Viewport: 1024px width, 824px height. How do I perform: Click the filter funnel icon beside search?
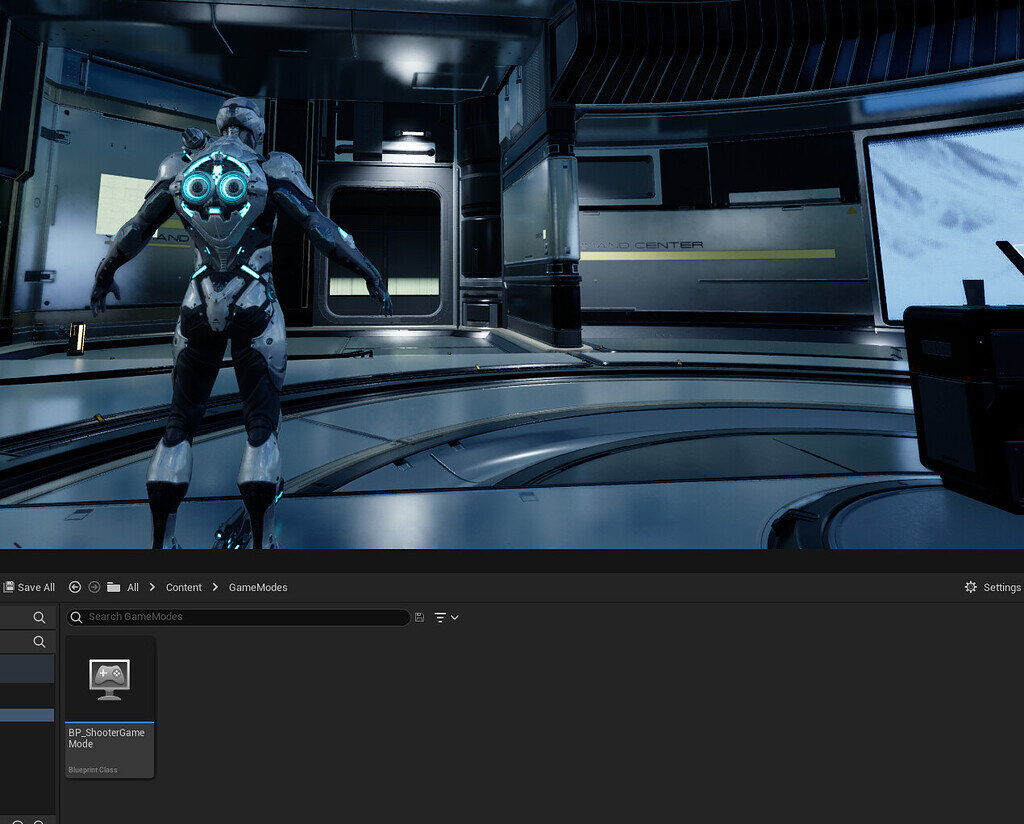[441, 617]
